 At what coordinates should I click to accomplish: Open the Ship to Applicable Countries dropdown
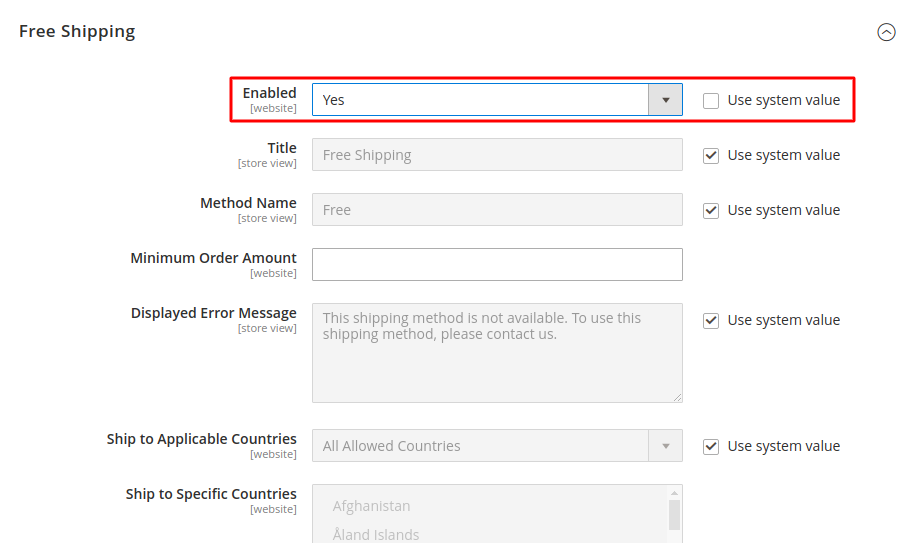(x=497, y=445)
